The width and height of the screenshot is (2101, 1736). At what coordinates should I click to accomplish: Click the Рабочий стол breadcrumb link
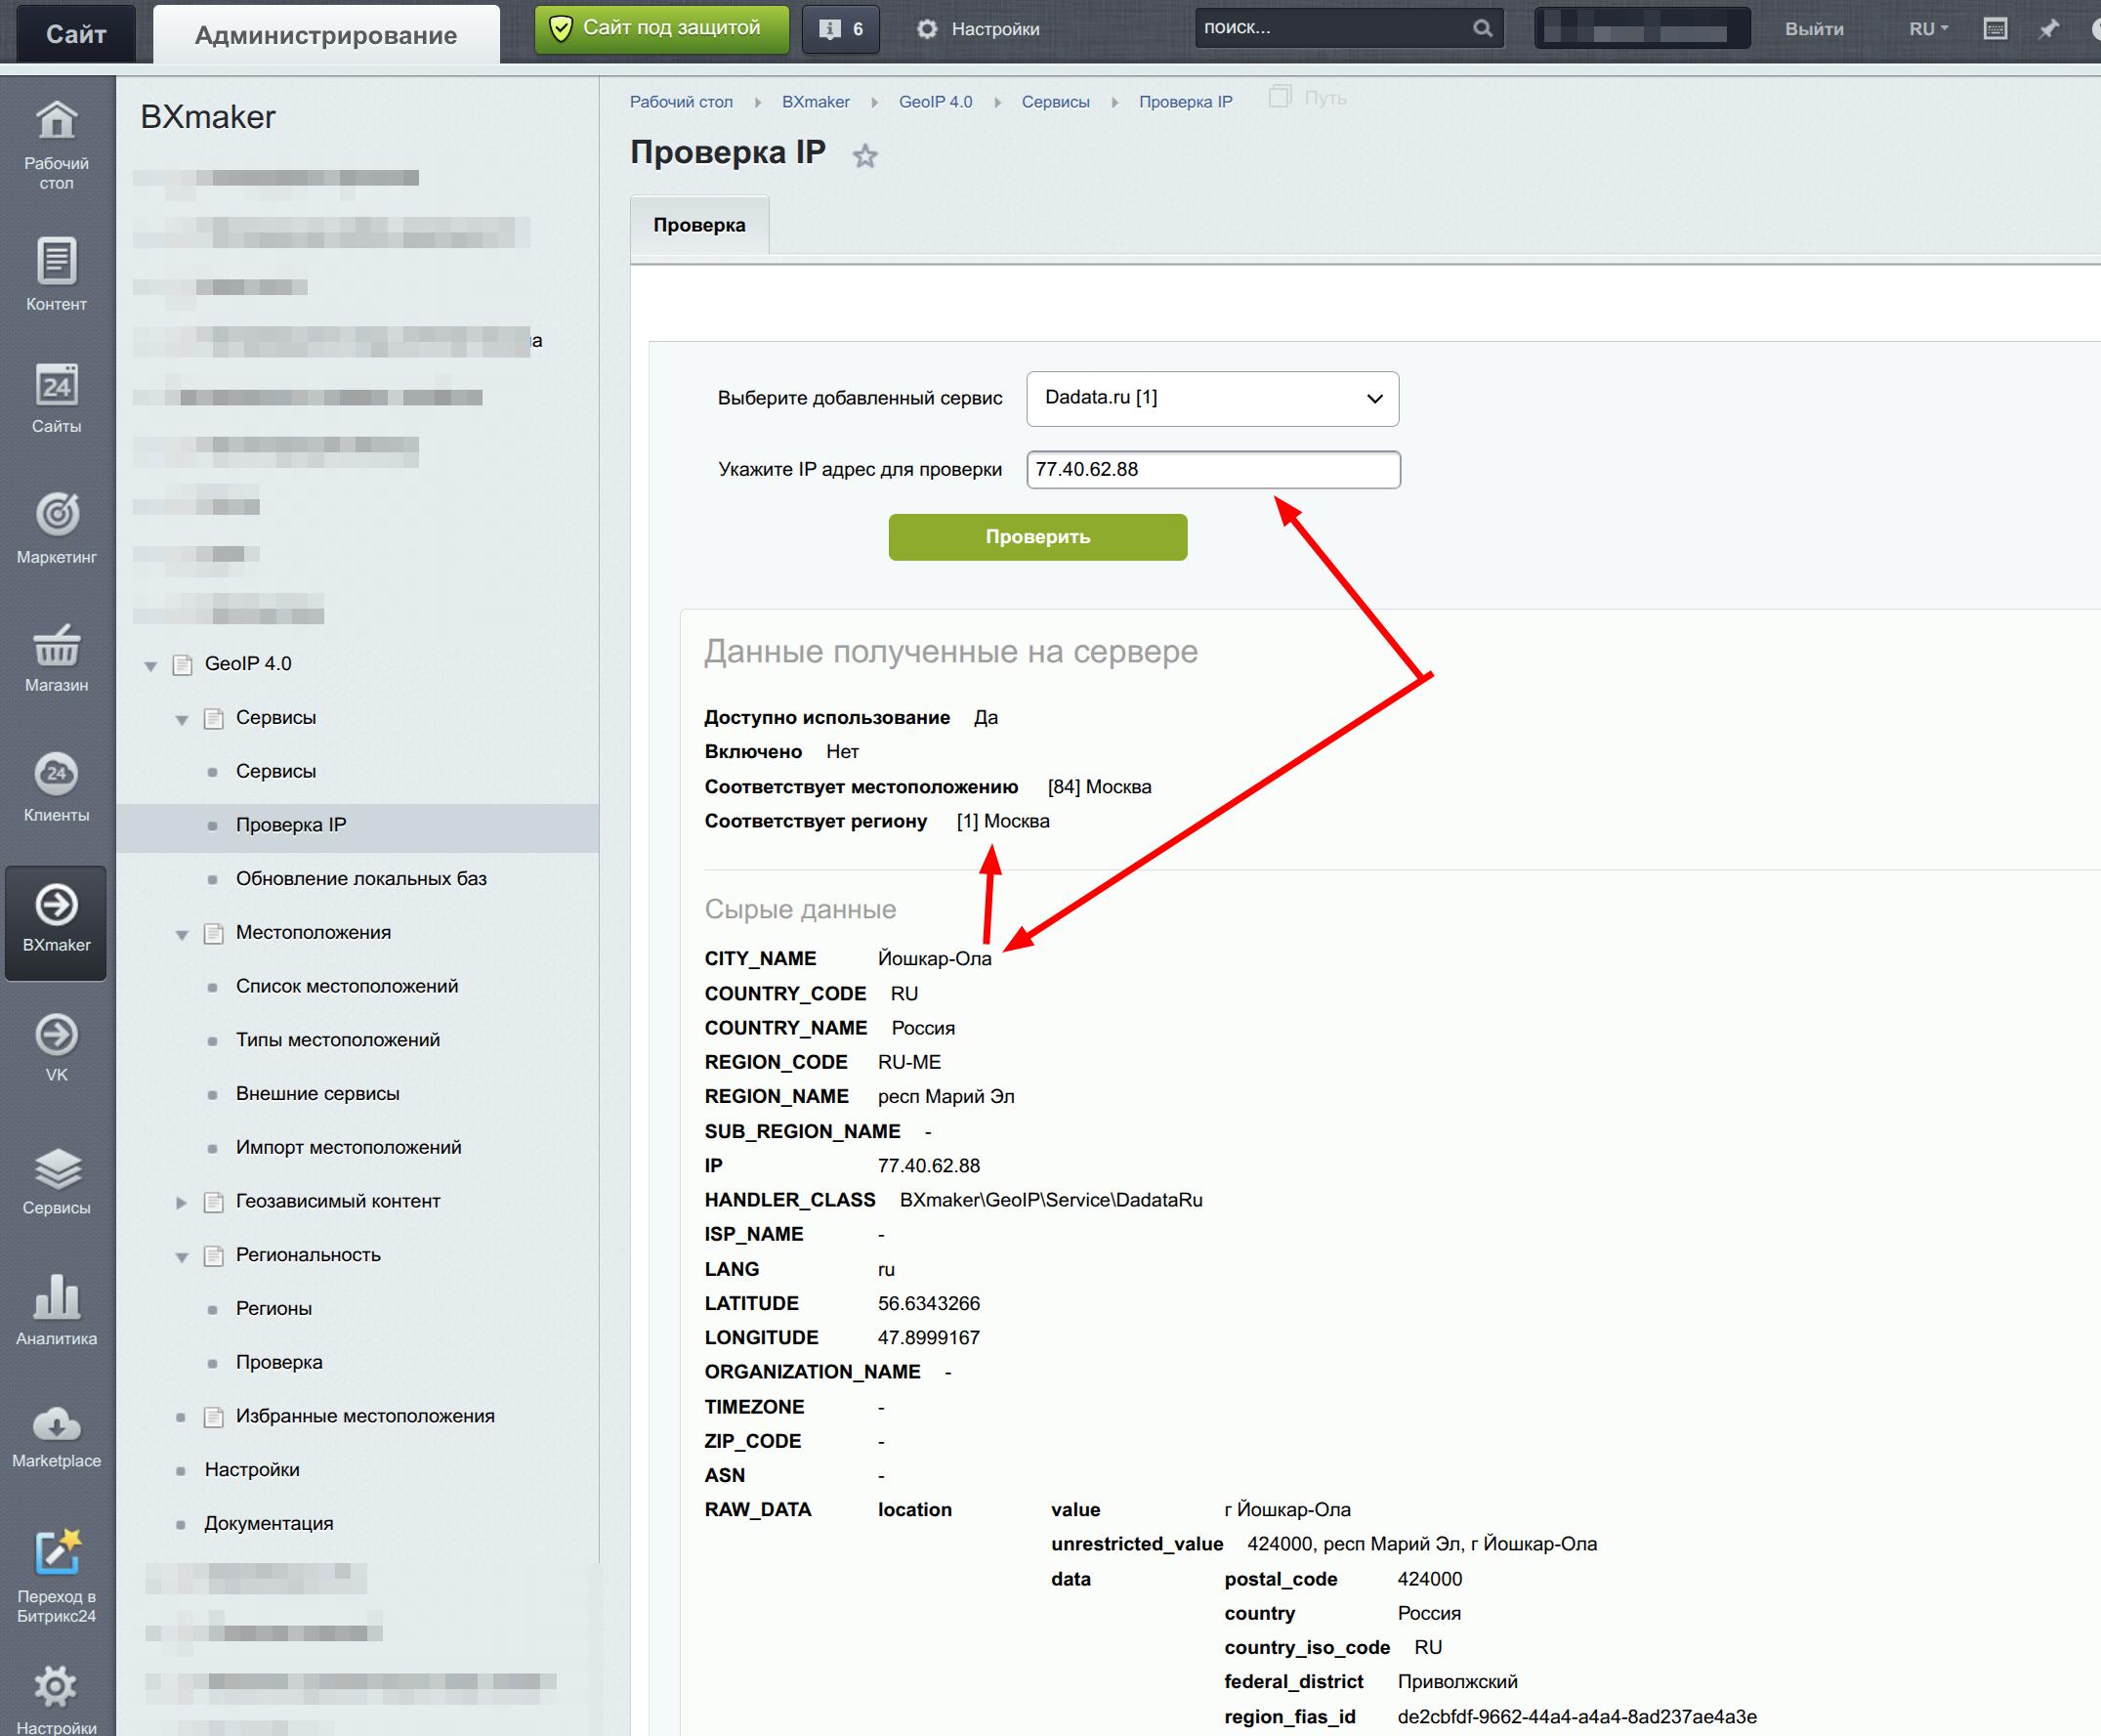681,102
